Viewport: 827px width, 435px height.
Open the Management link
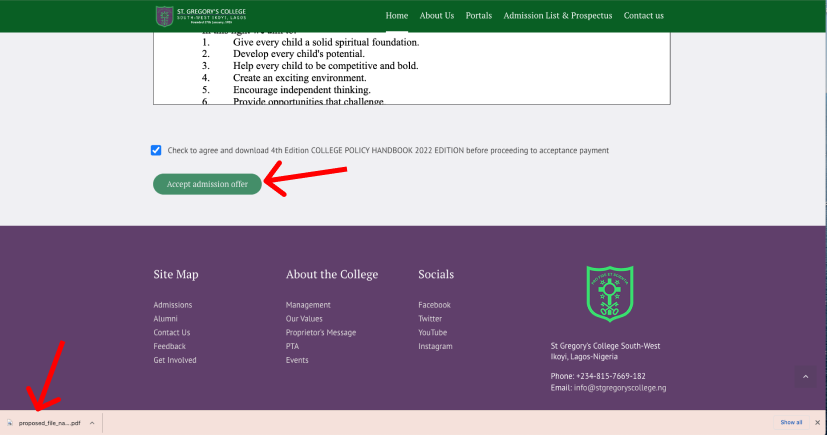308,305
